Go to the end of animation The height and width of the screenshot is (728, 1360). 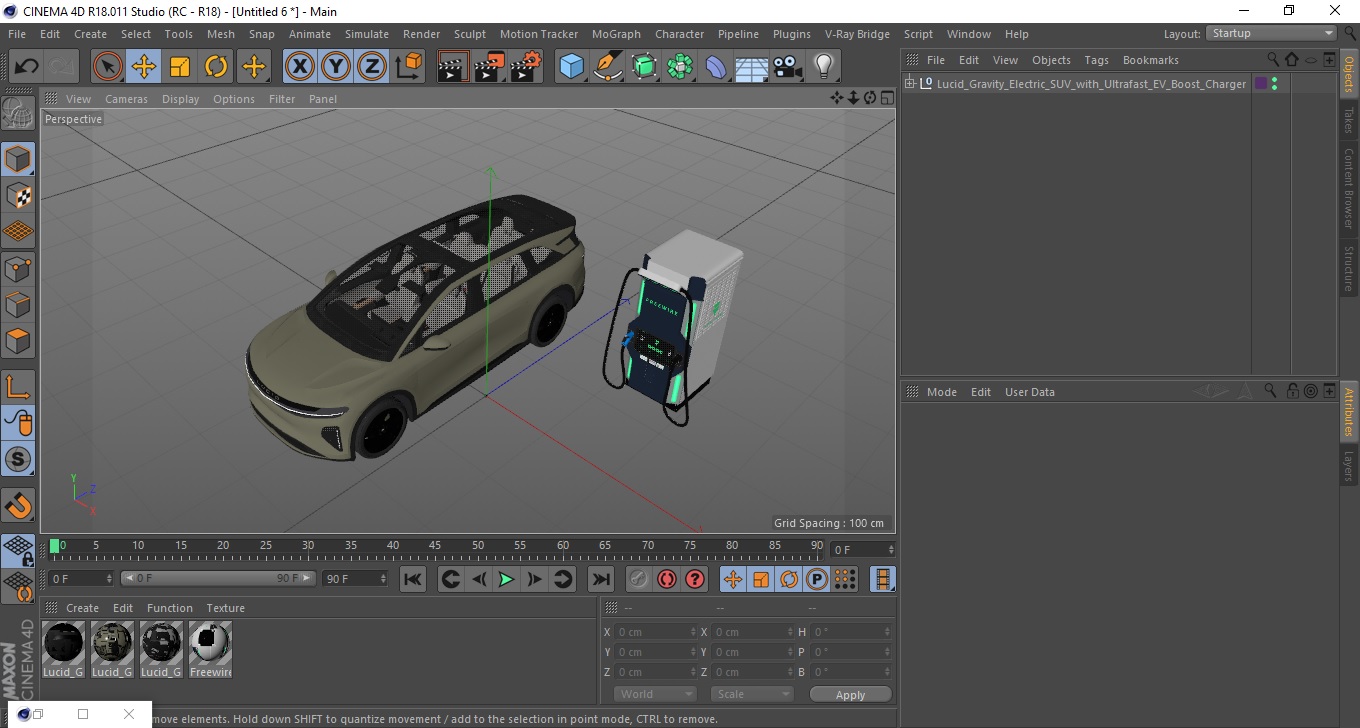click(600, 579)
